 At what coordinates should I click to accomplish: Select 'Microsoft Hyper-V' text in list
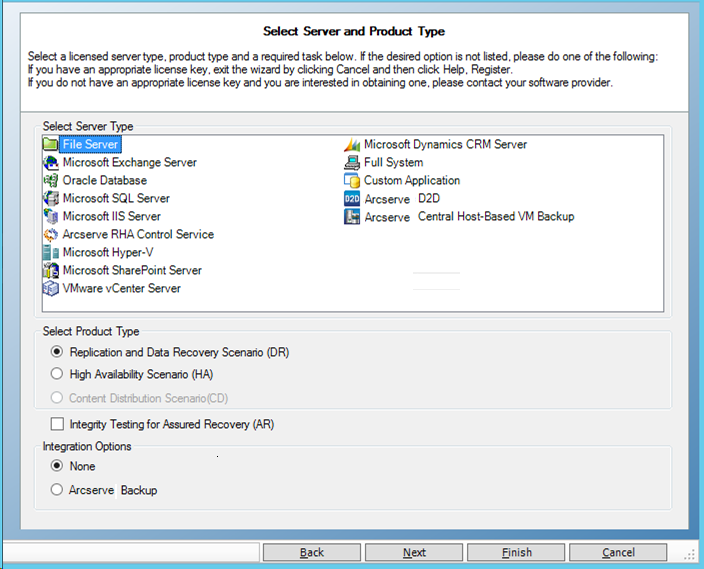108,252
